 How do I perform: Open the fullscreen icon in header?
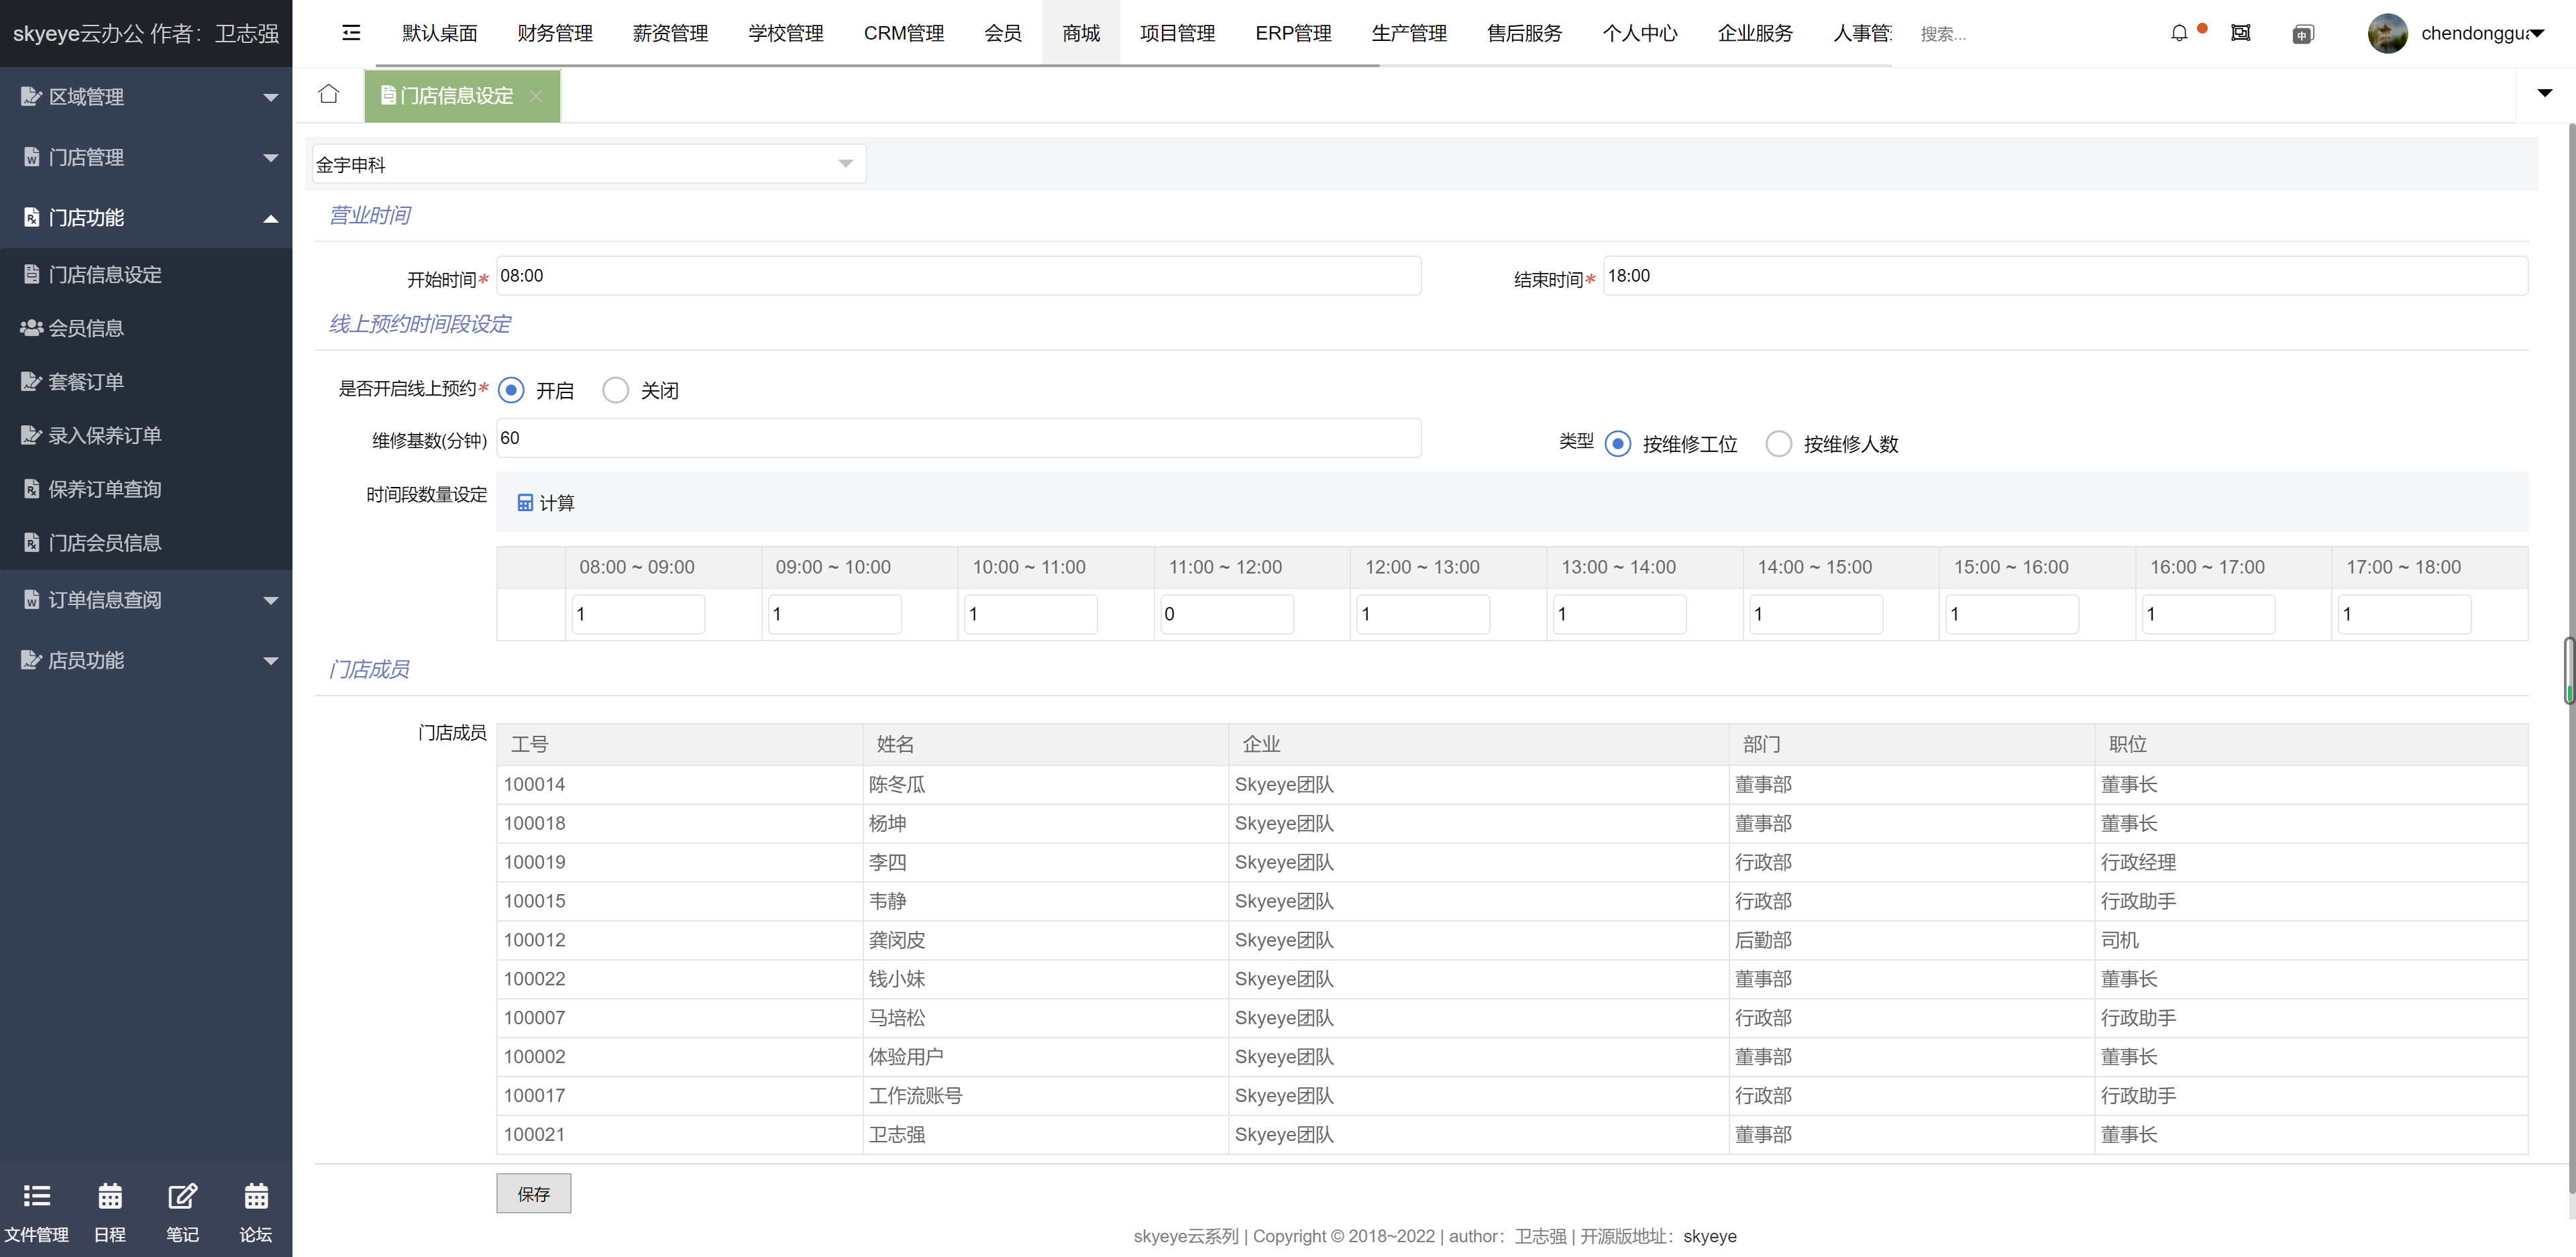coord(2241,33)
